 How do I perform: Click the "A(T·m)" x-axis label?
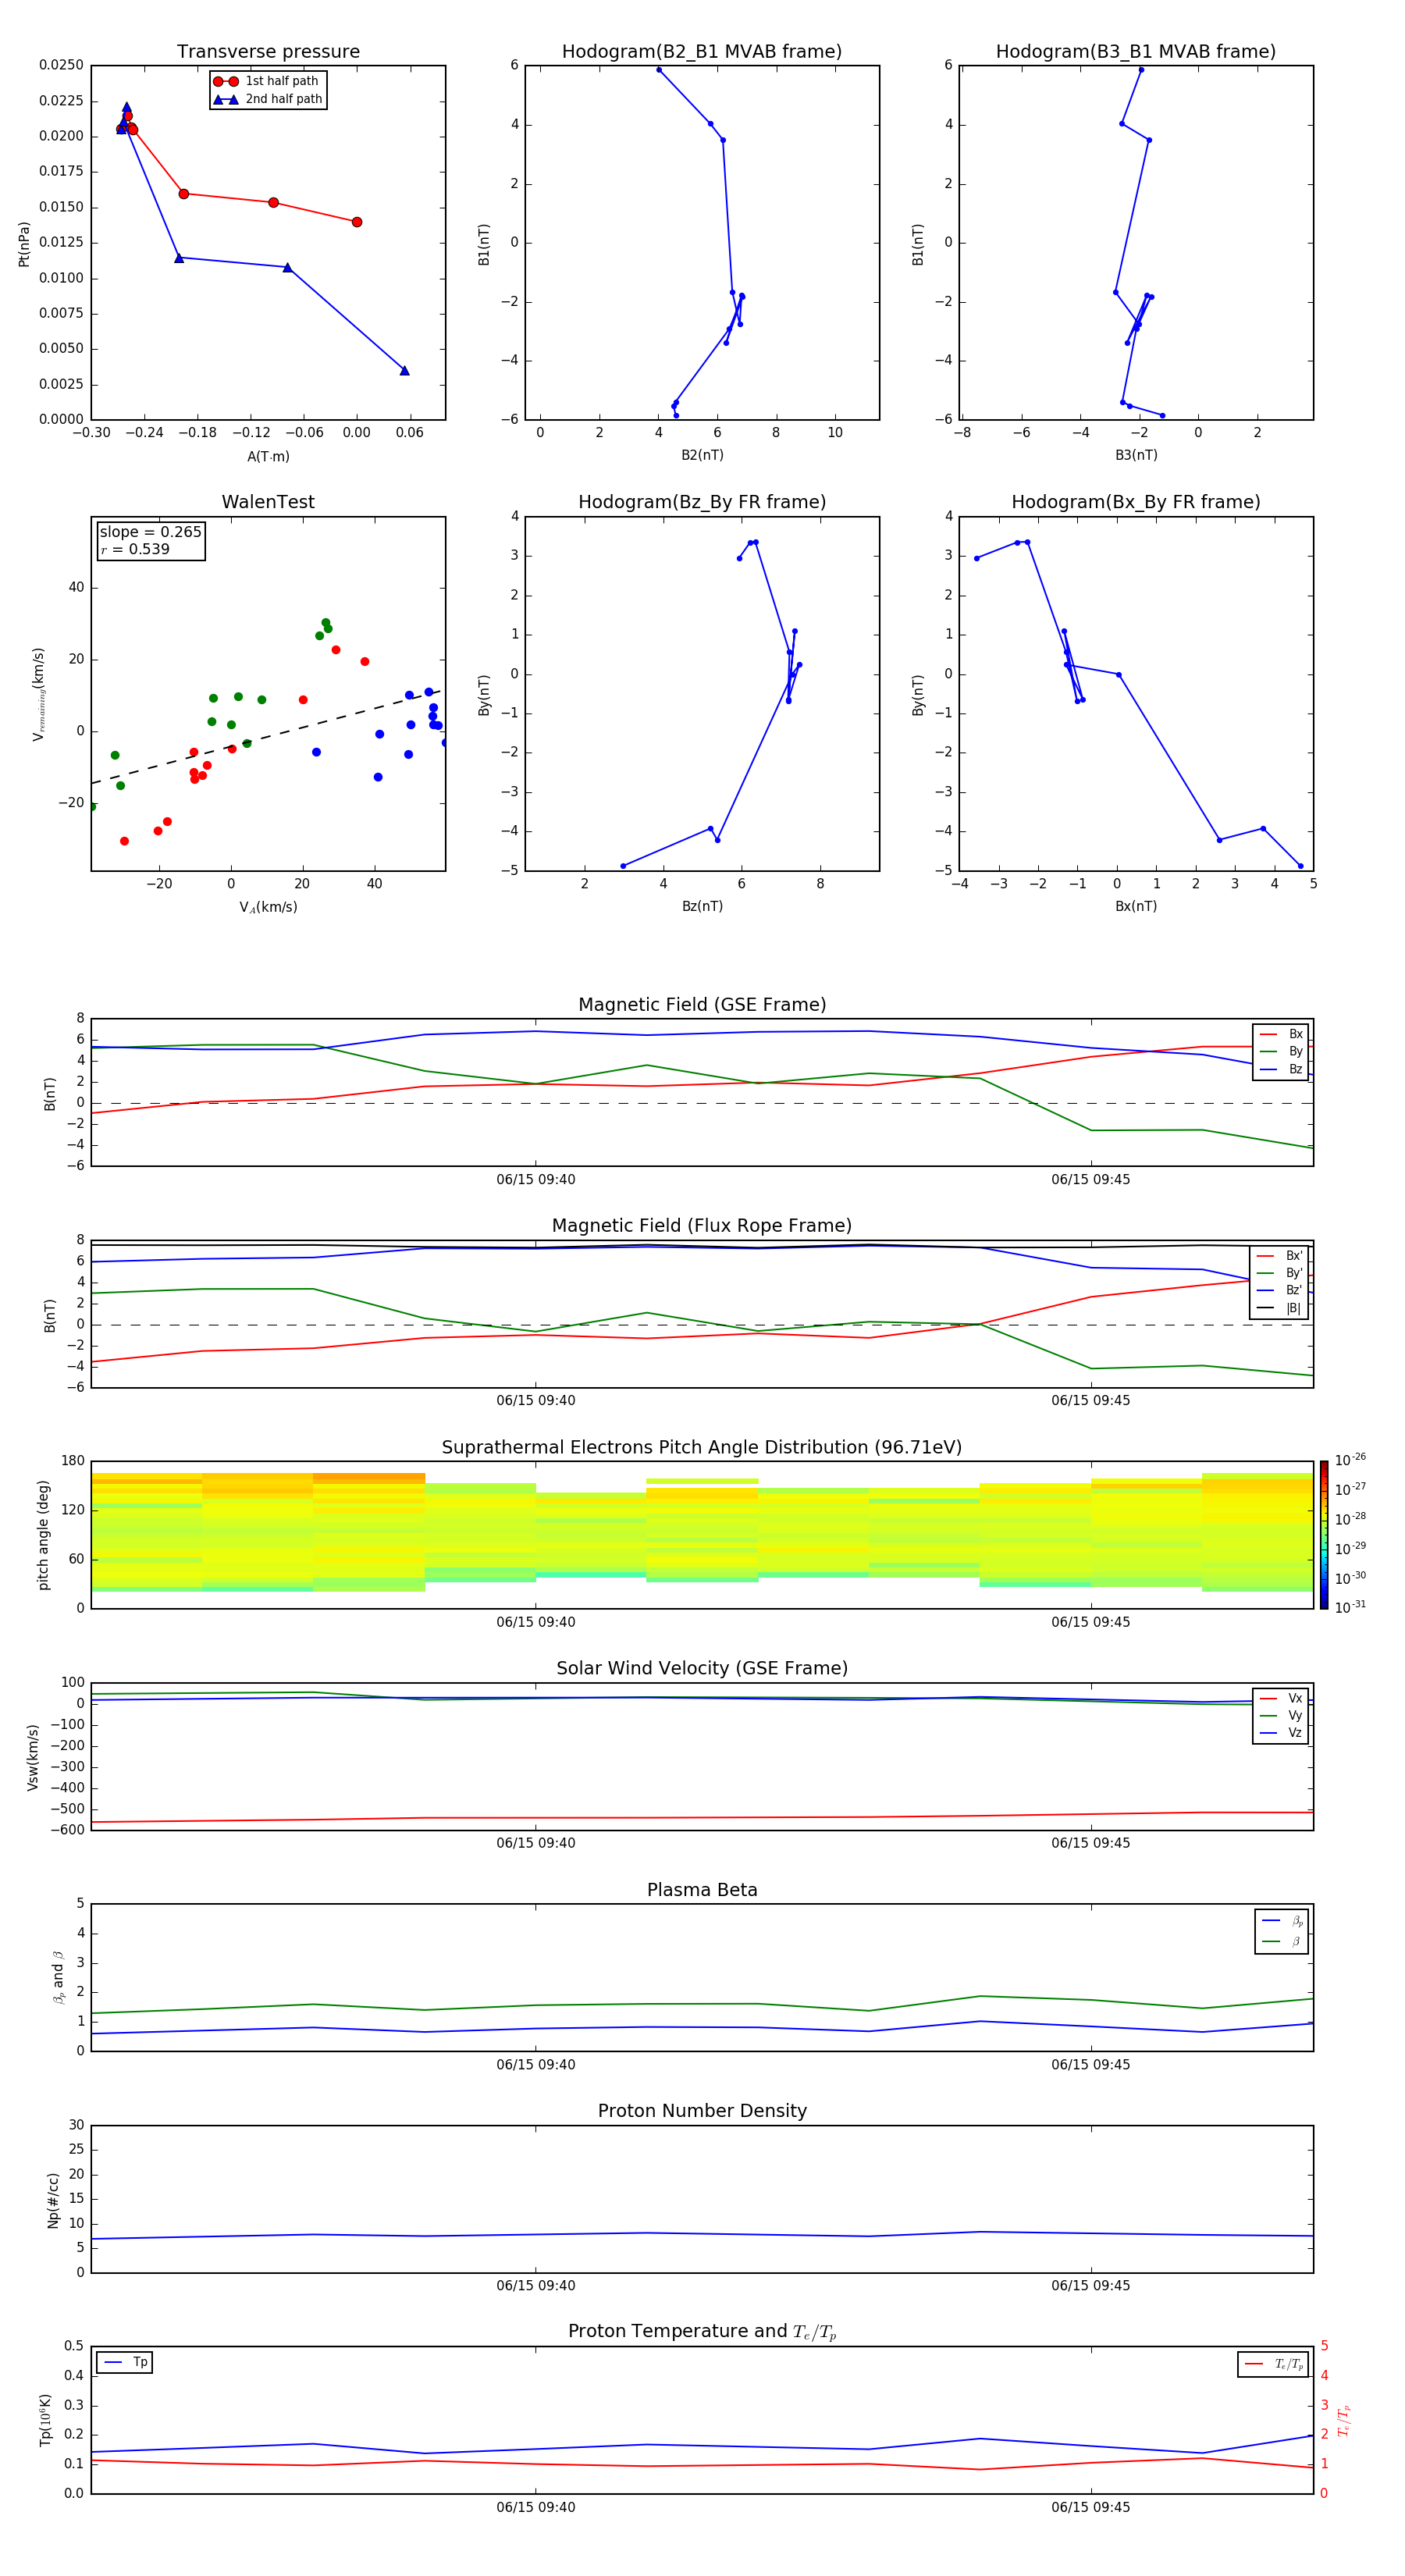click(268, 457)
